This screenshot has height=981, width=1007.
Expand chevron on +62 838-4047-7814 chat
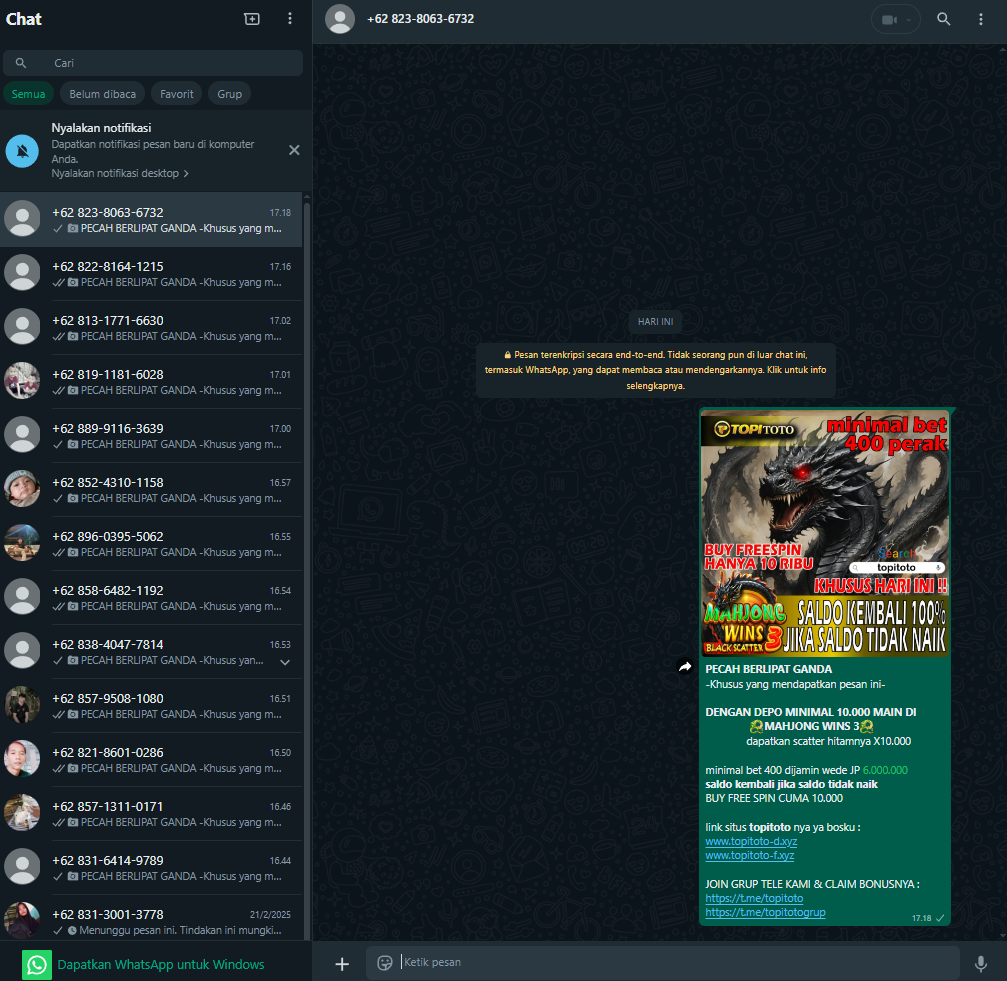285,662
